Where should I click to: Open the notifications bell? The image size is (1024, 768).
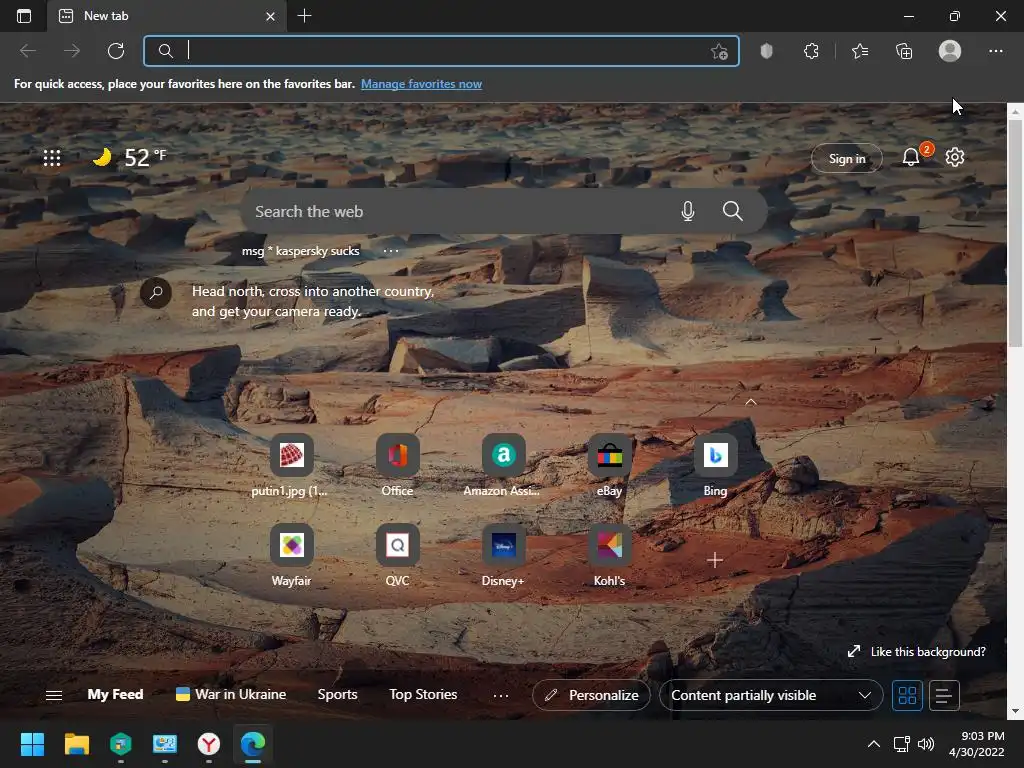click(911, 157)
